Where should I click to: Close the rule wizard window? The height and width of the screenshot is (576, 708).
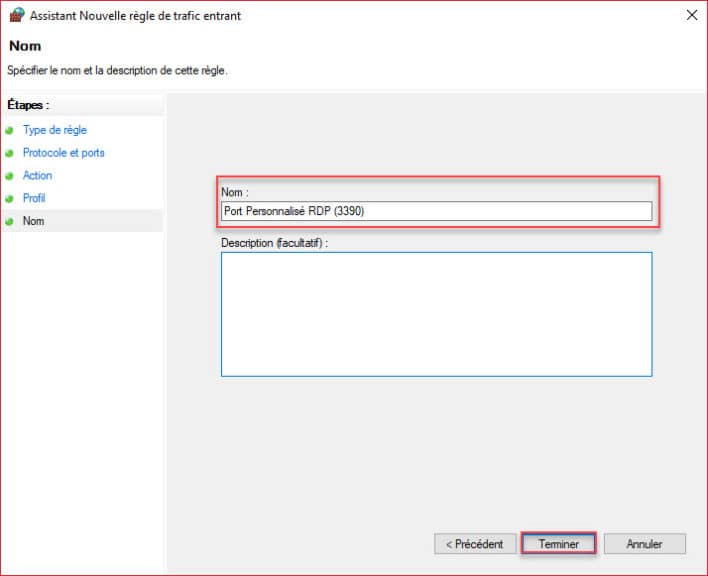pos(692,15)
